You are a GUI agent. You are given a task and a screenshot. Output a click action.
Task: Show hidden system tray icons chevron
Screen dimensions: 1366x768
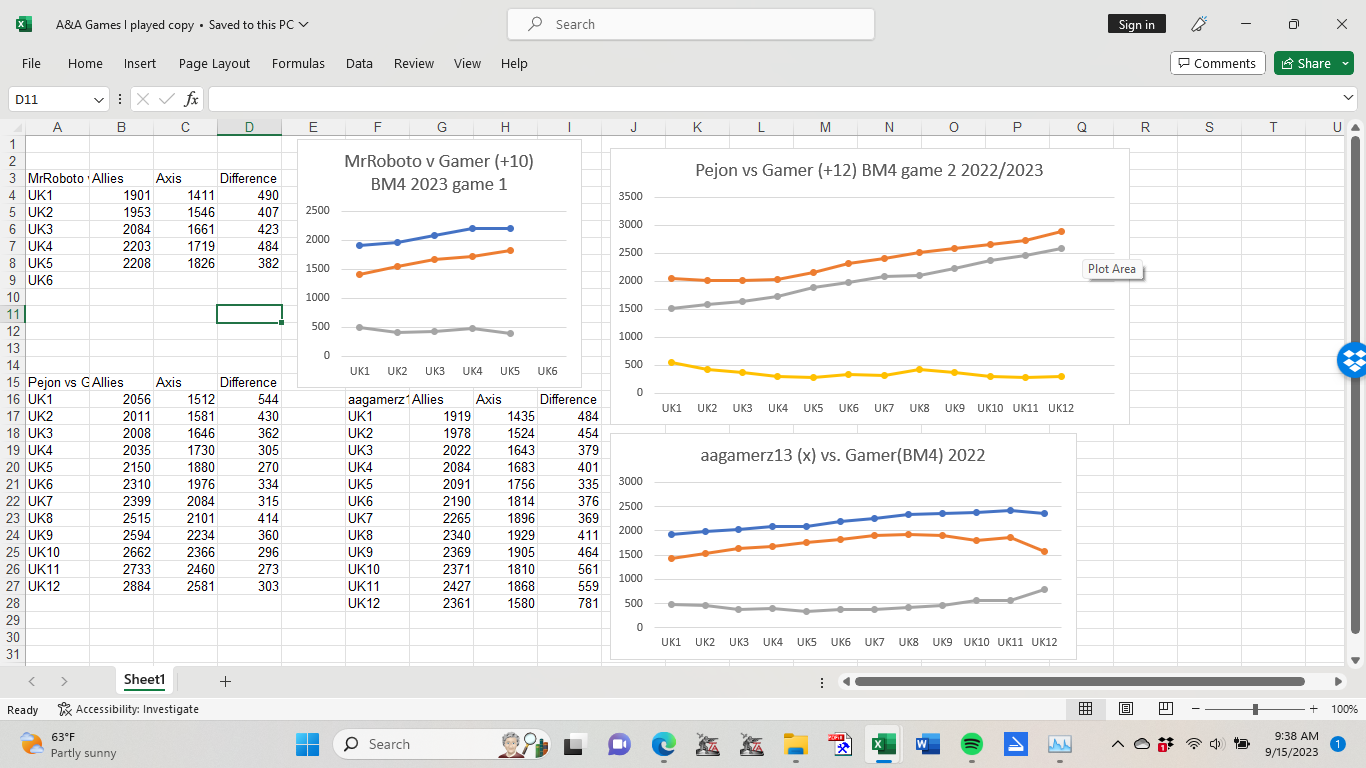pos(1118,744)
